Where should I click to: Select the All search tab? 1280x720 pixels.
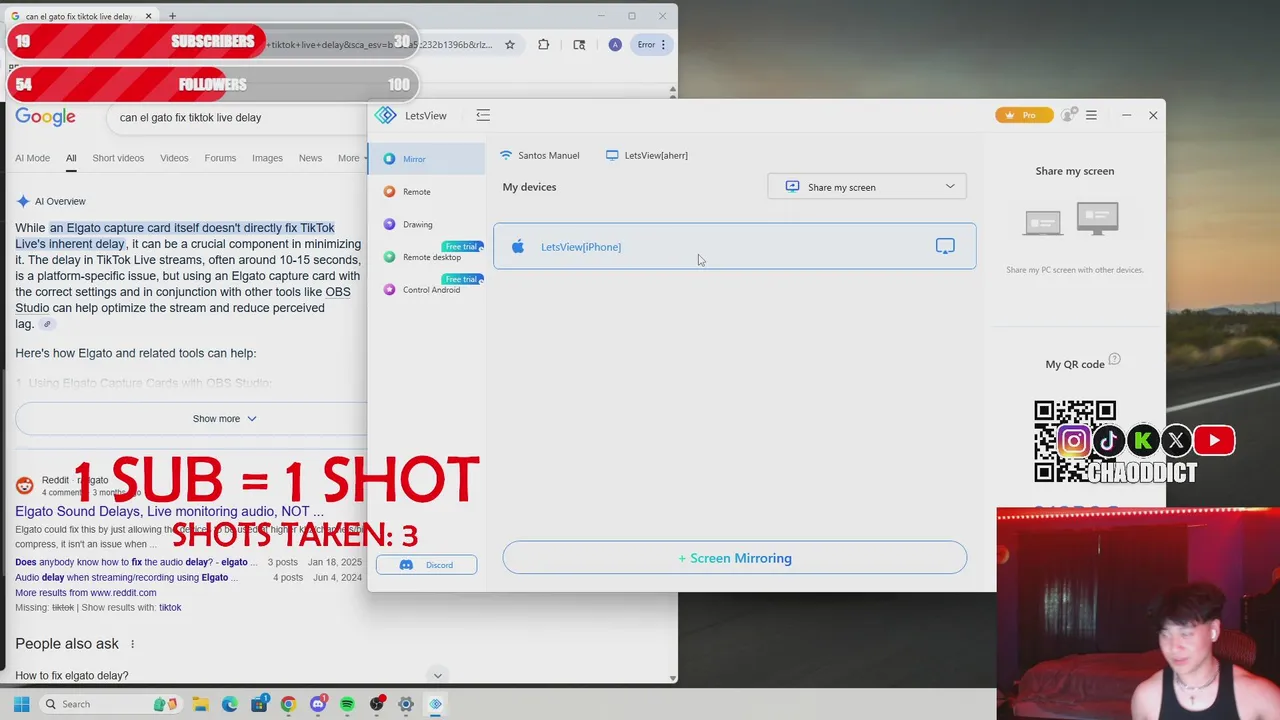point(71,158)
